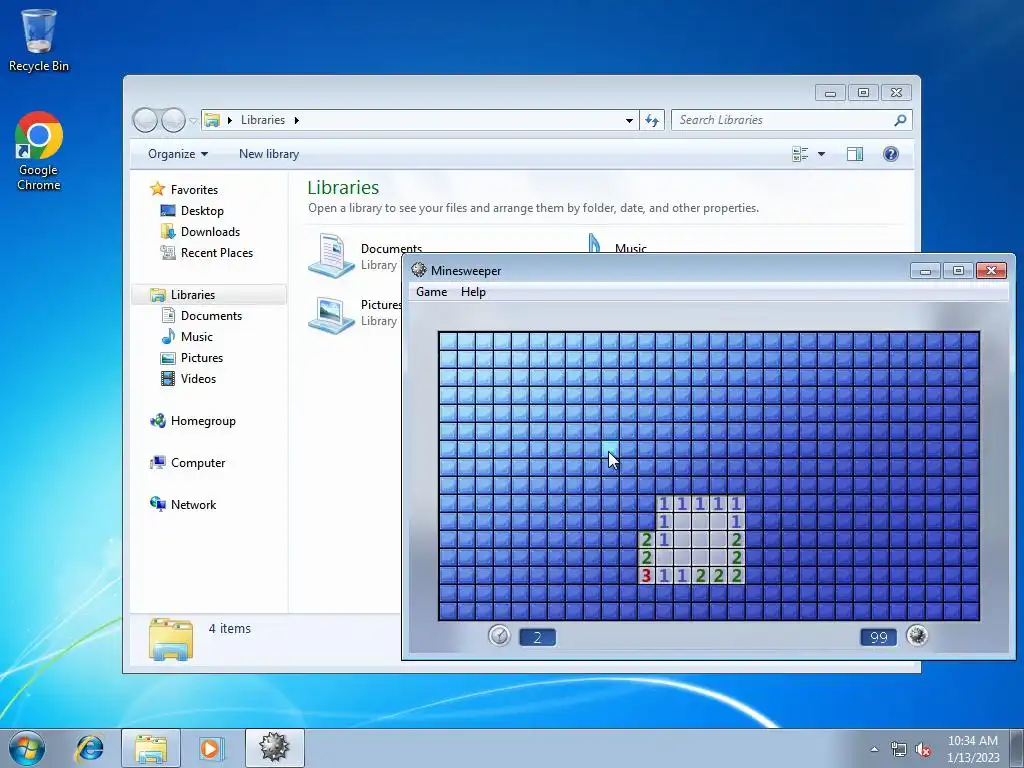The height and width of the screenshot is (768, 1024).
Task: Click the Windows Start orb
Action: pyautogui.click(x=26, y=748)
